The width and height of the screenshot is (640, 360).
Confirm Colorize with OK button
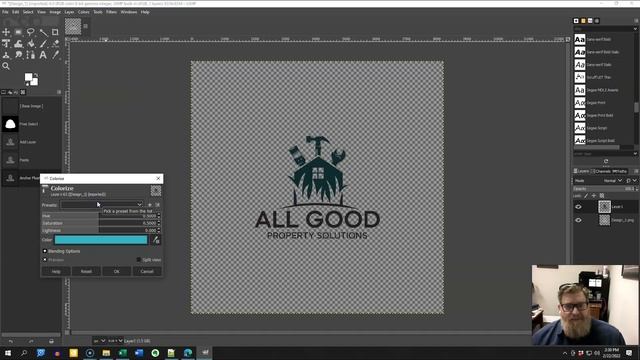(x=117, y=271)
